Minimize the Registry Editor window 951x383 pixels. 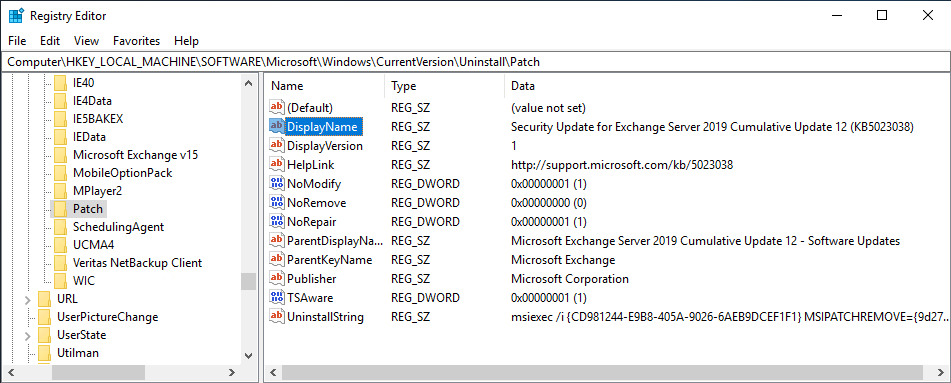point(836,16)
